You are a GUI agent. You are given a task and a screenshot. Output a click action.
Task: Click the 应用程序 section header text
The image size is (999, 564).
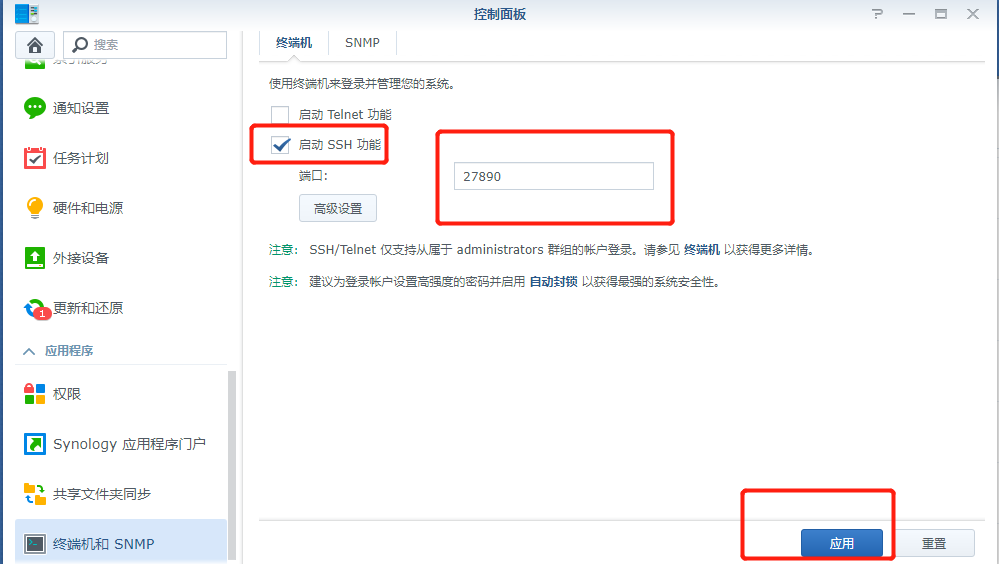tap(69, 351)
